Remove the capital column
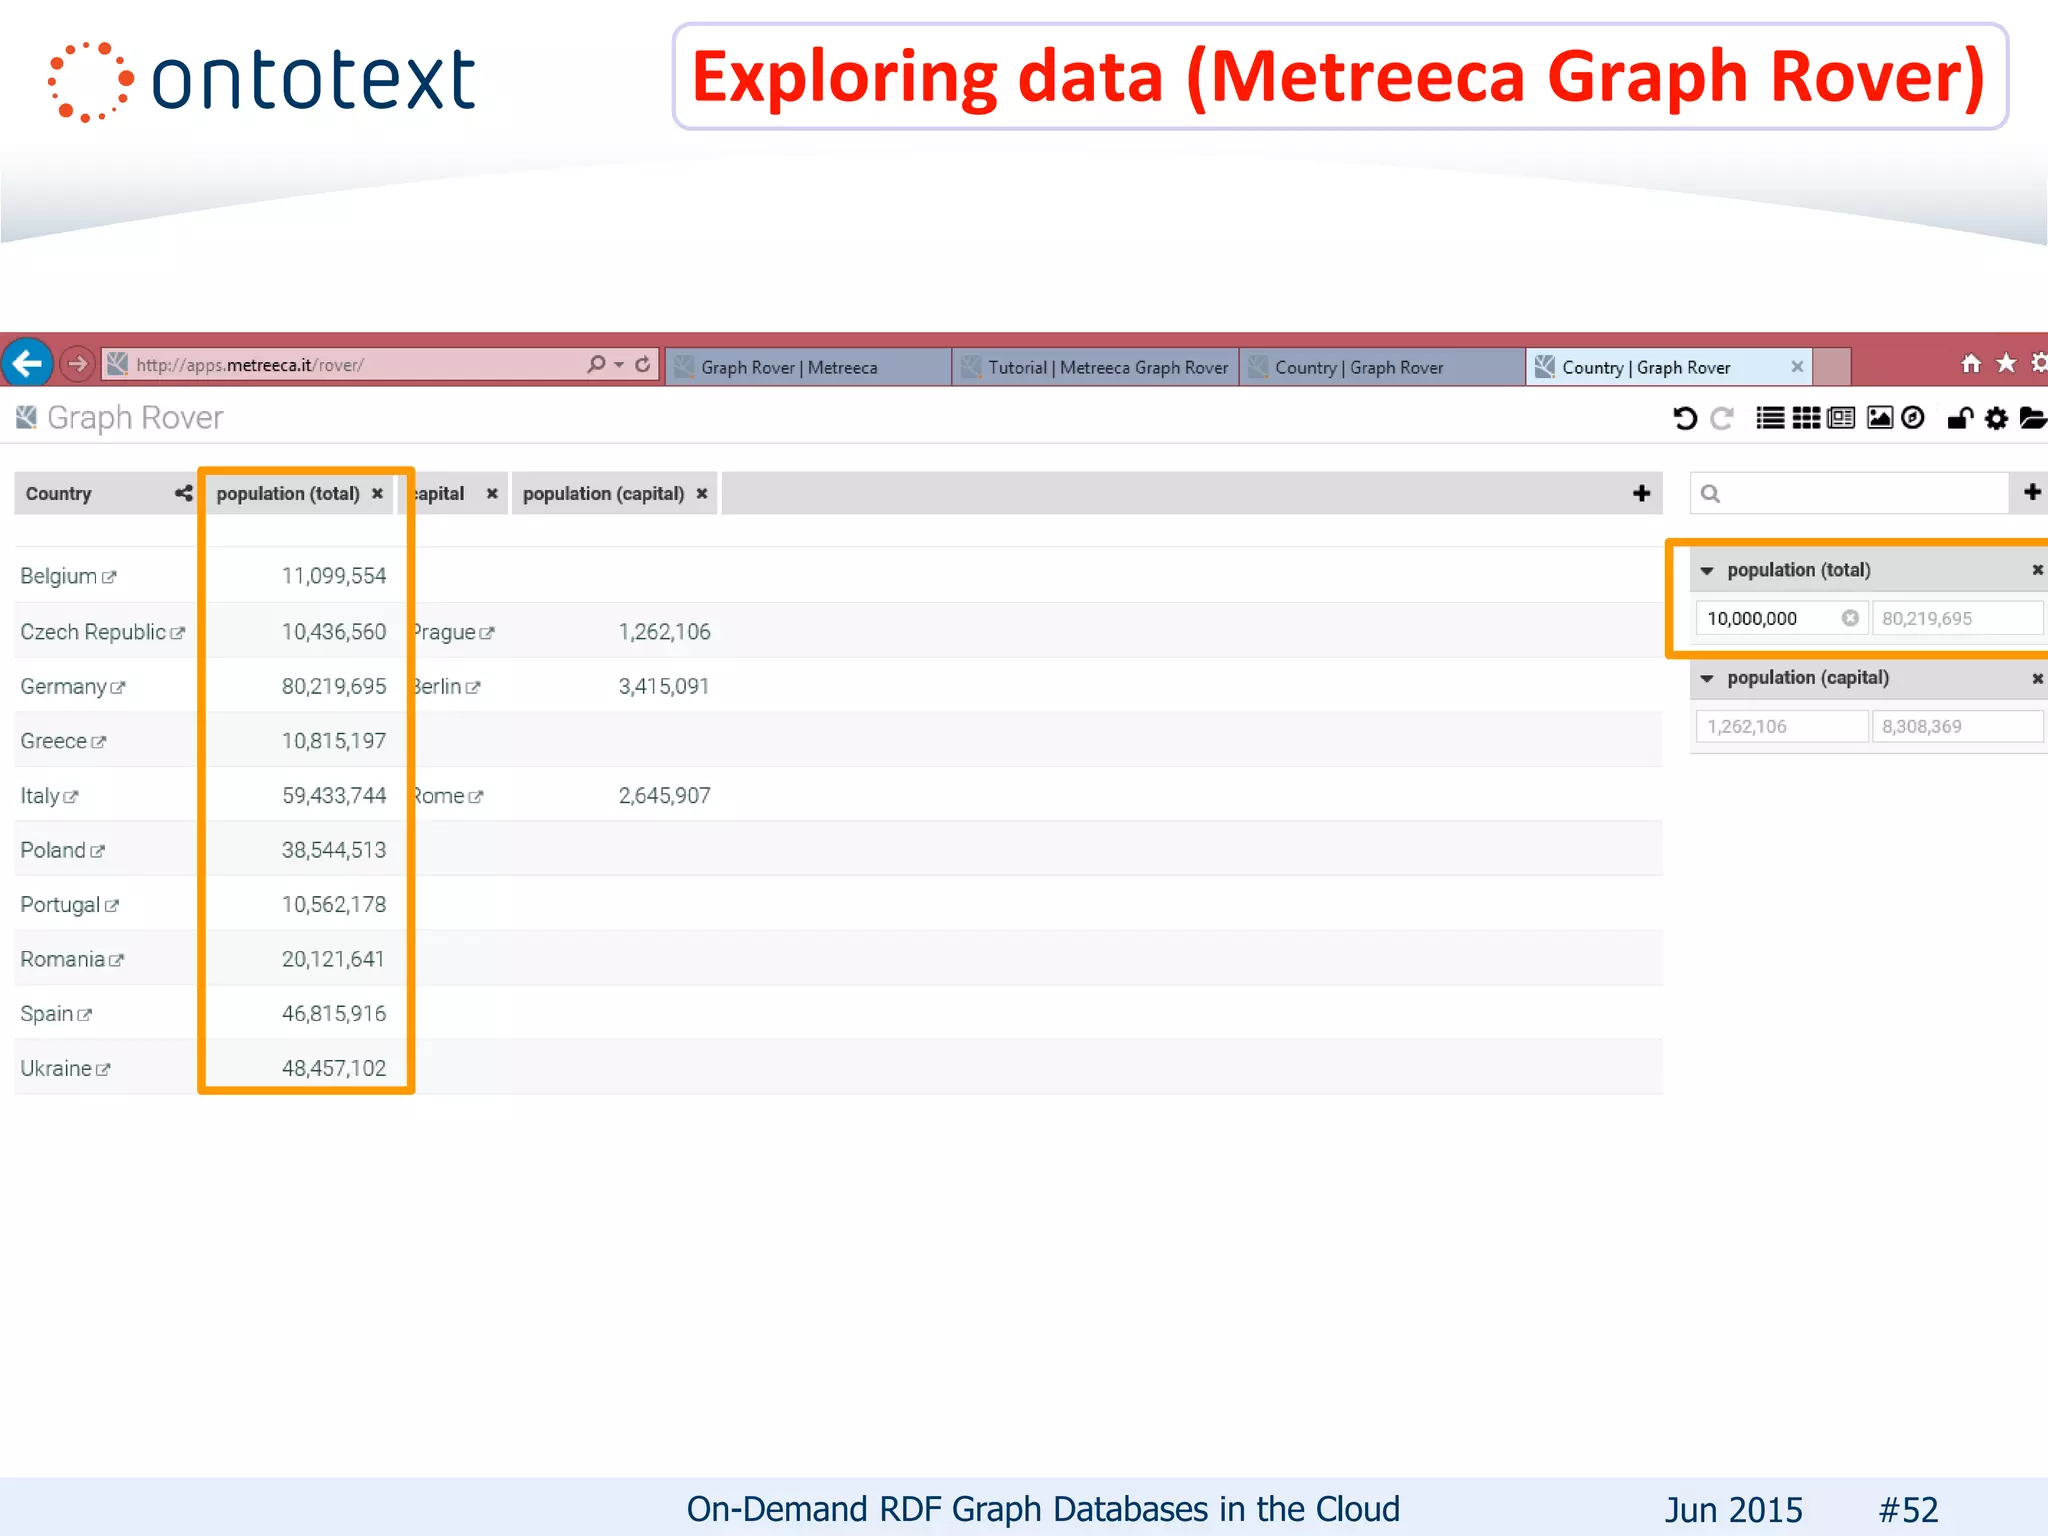Image resolution: width=2048 pixels, height=1536 pixels. (x=492, y=493)
